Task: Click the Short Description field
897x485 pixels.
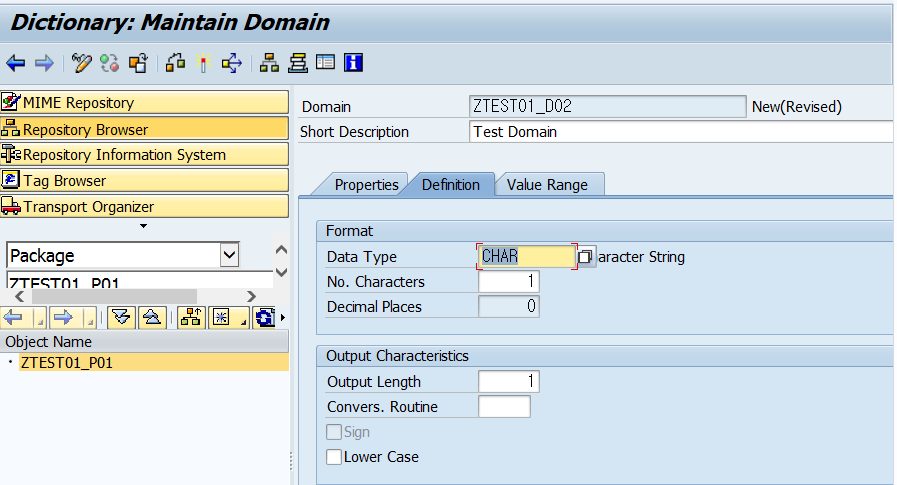Action: (x=681, y=132)
